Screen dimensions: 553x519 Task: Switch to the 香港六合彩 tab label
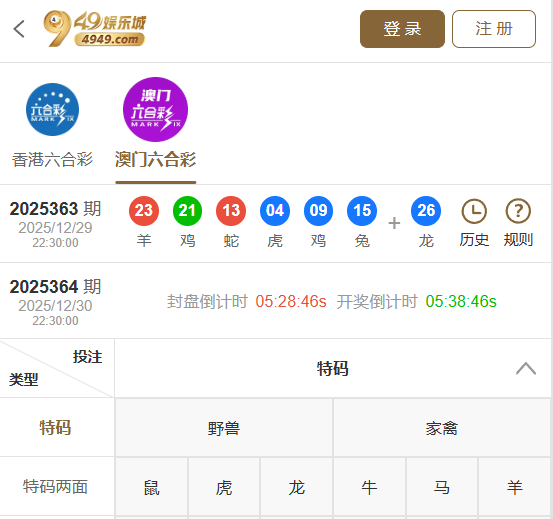pos(53,160)
